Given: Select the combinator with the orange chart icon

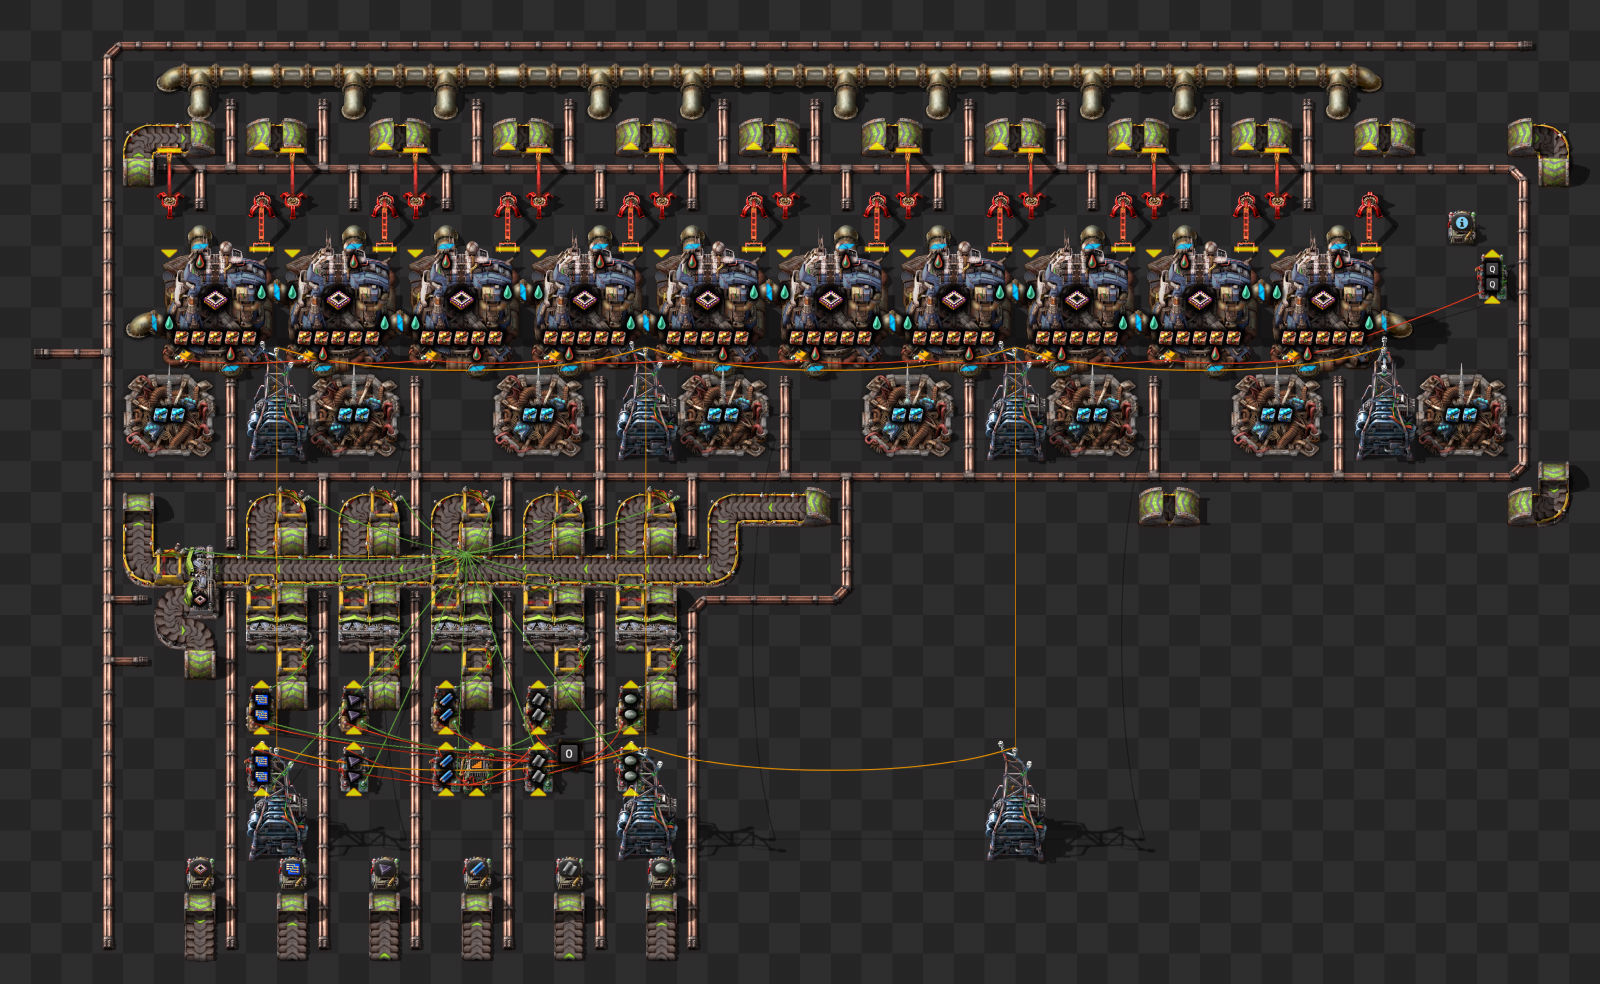Looking at the screenshot, I should pyautogui.click(x=476, y=769).
